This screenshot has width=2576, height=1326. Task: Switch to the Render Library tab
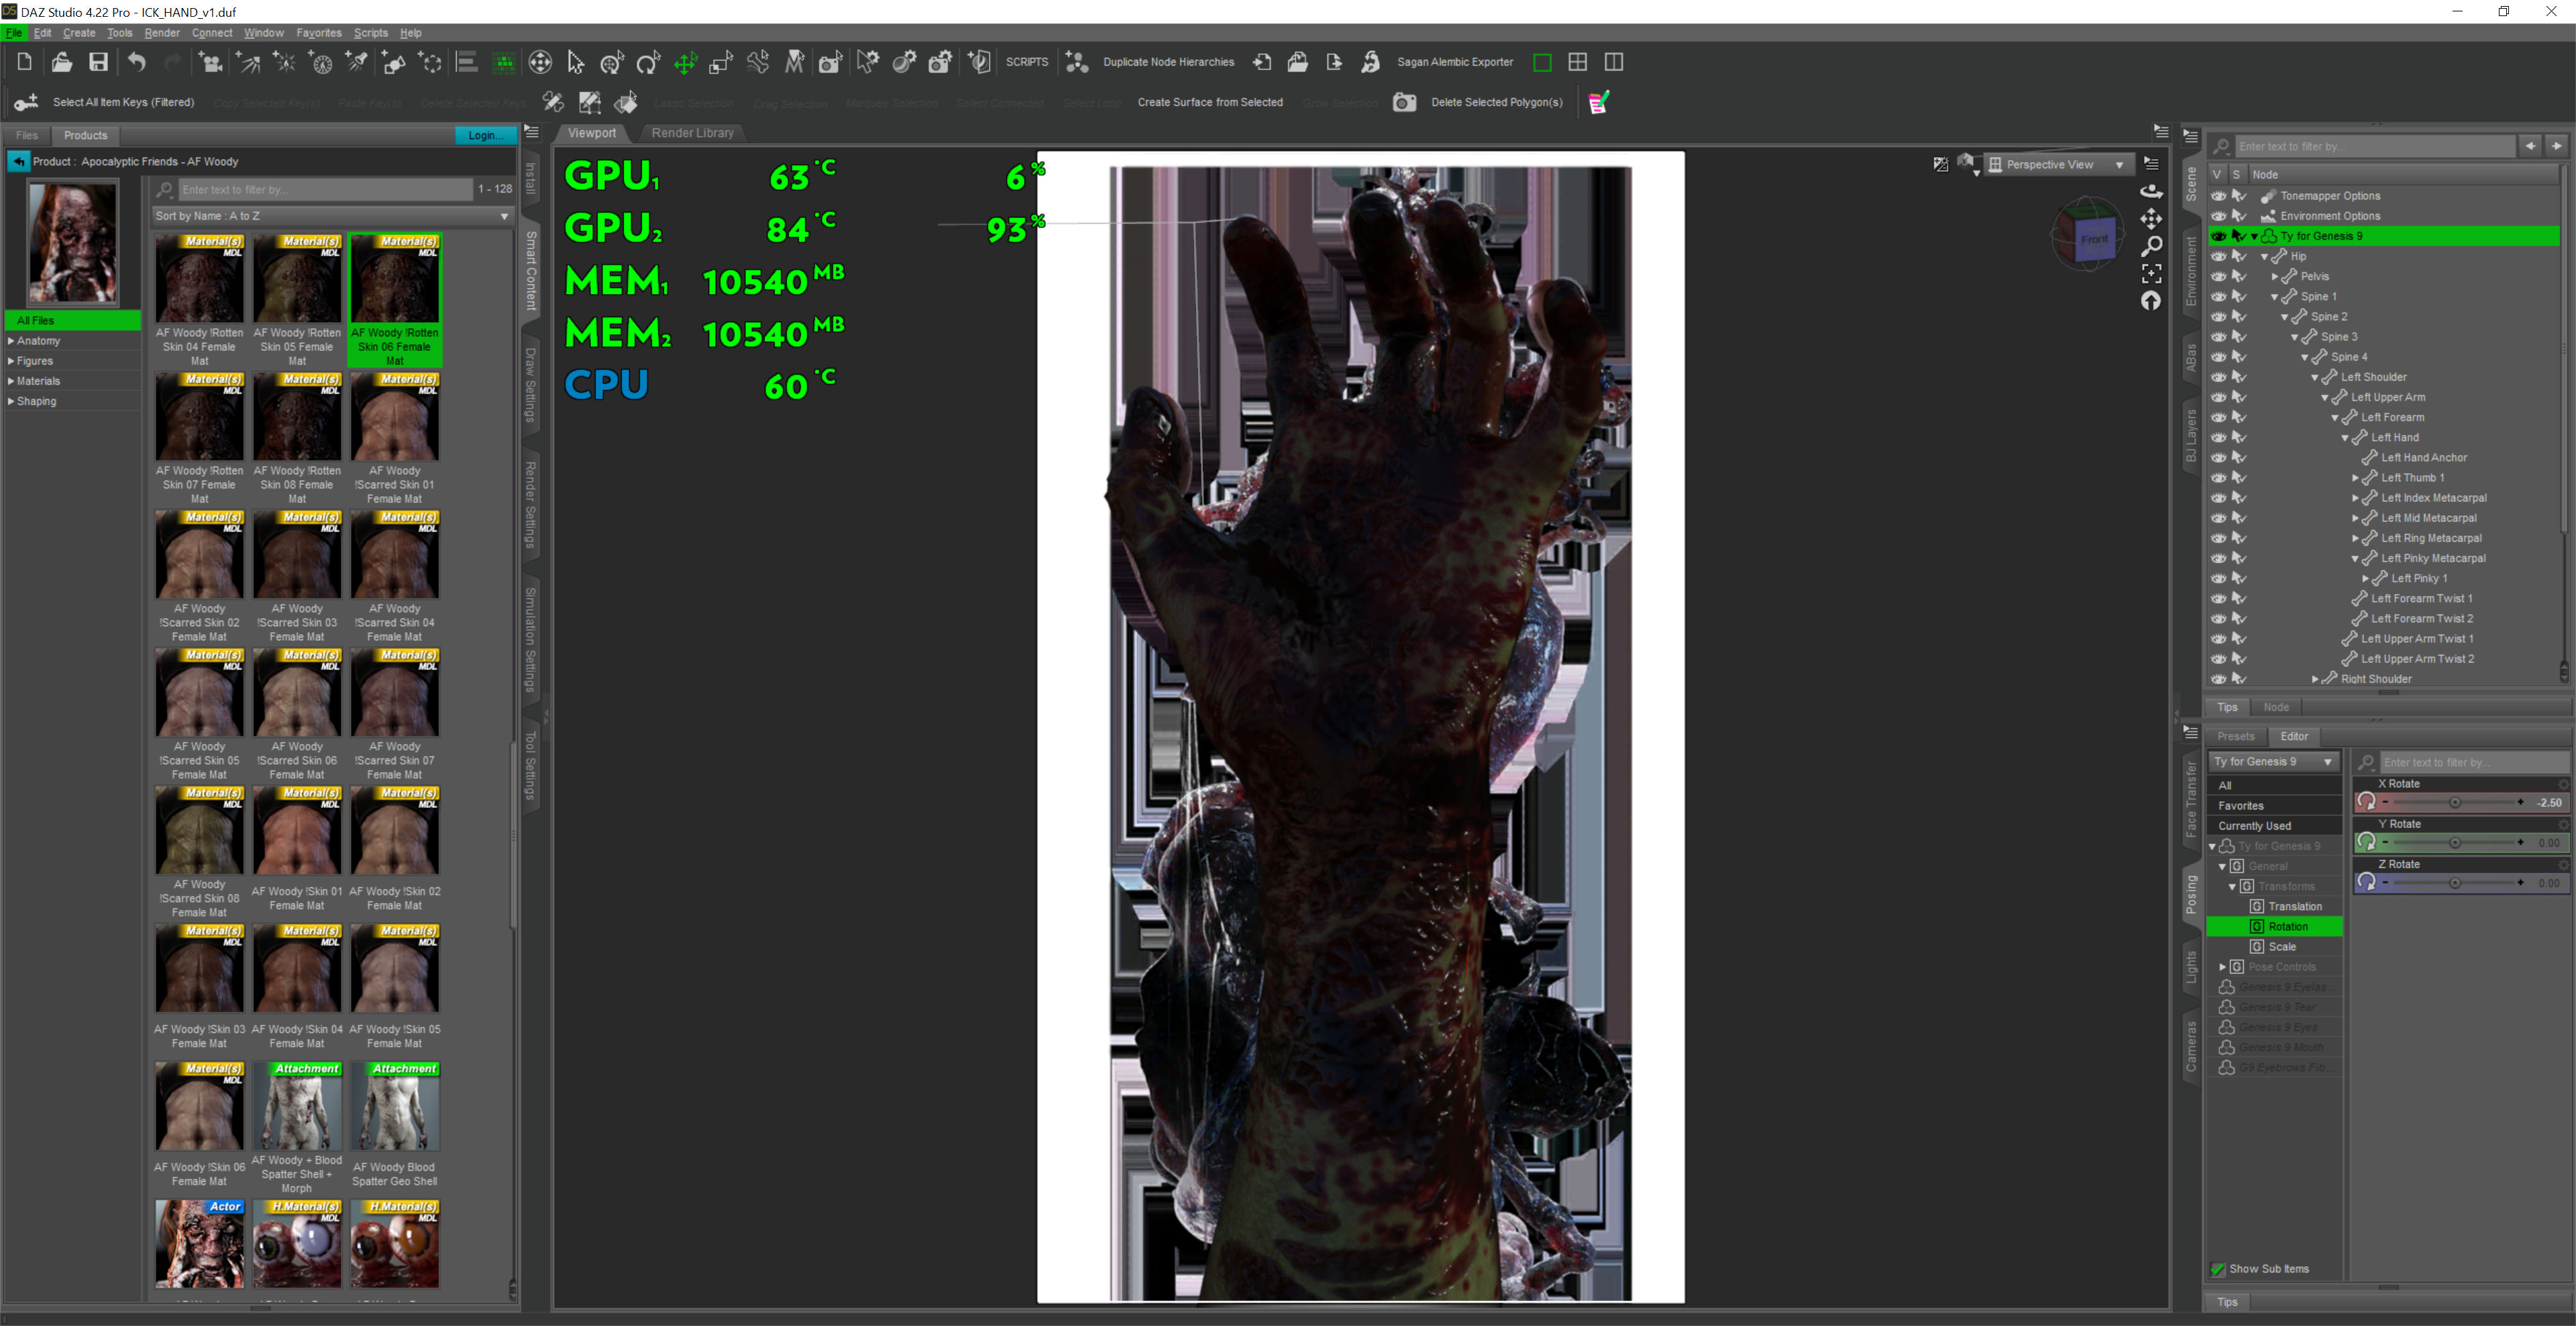[x=692, y=133]
